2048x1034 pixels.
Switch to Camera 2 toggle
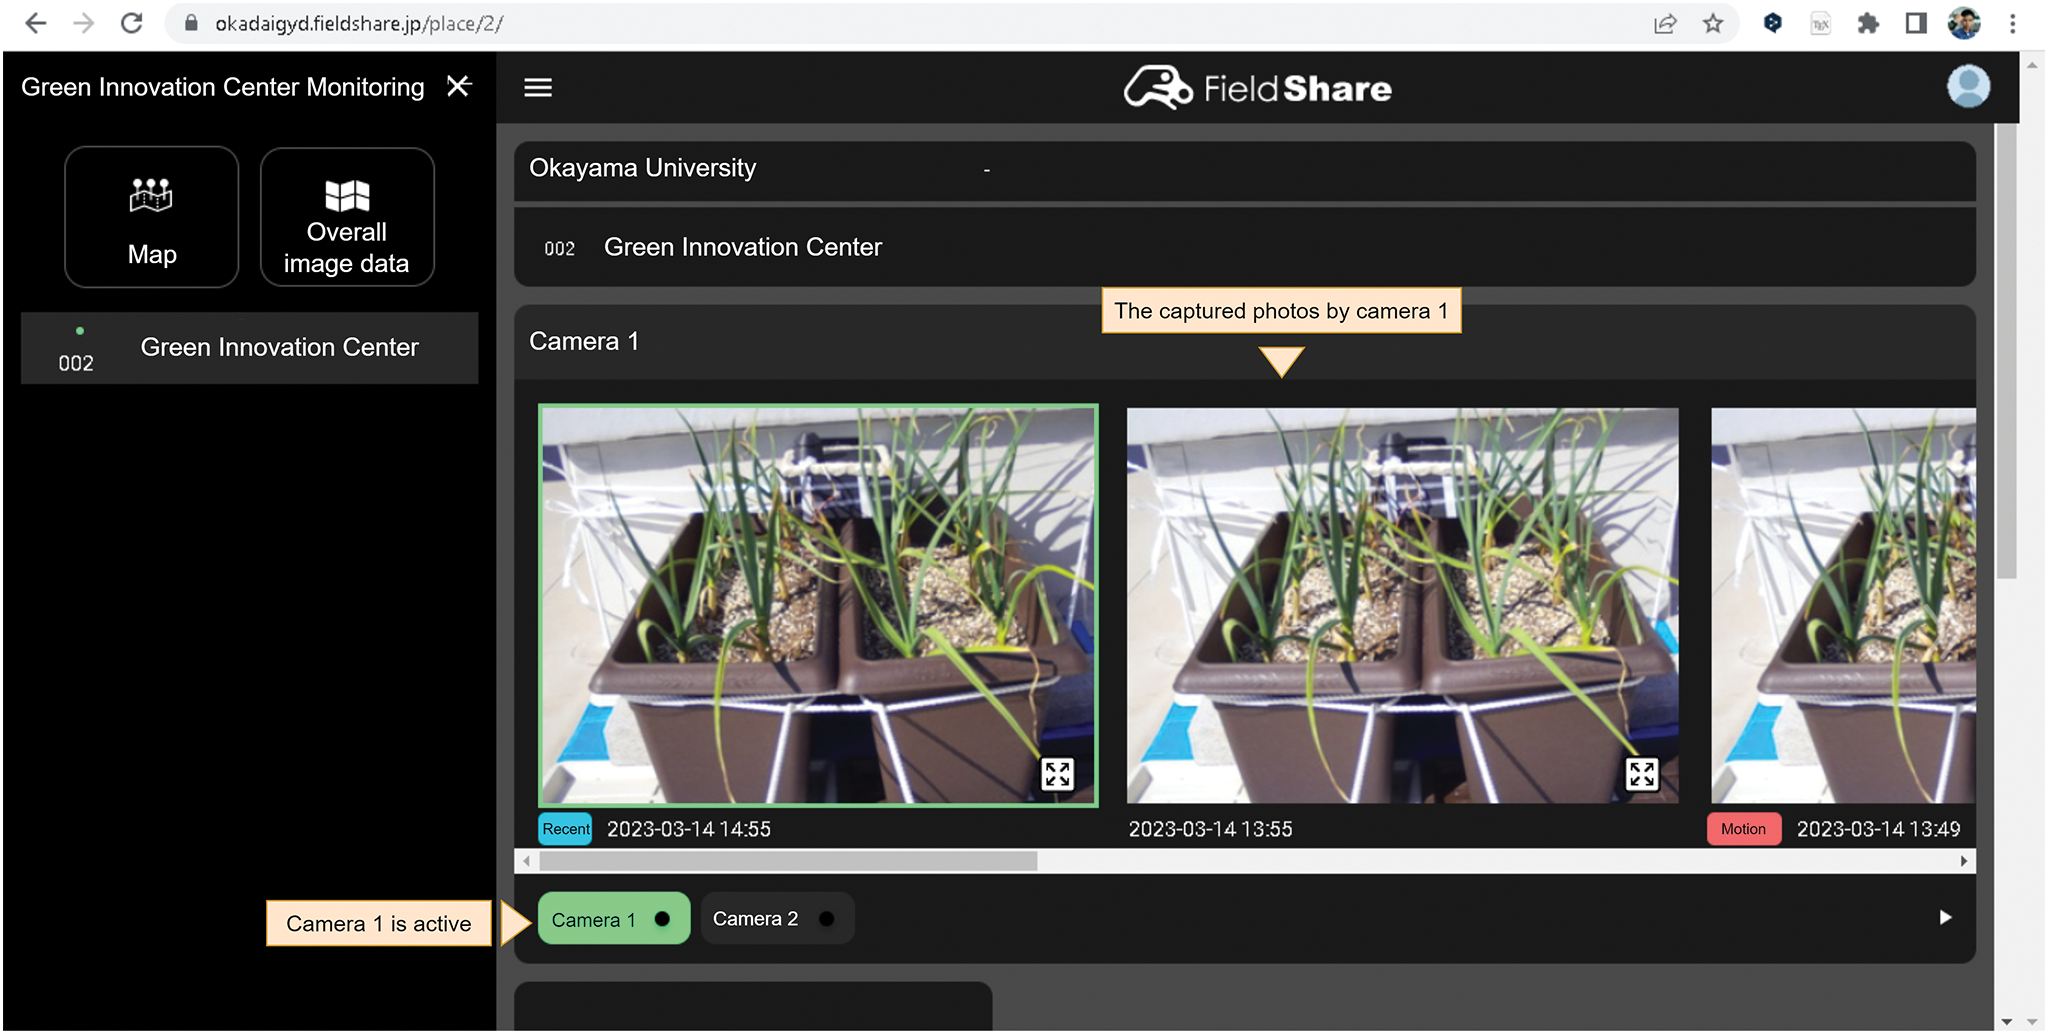click(x=776, y=919)
